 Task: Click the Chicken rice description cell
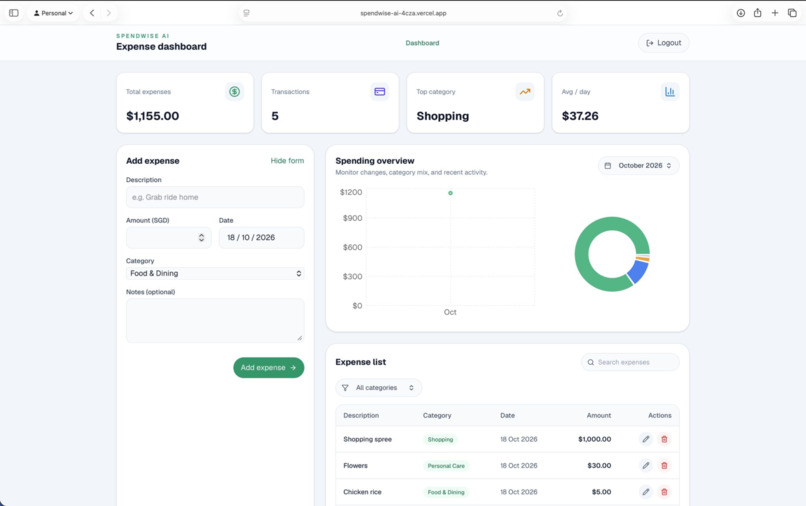pyautogui.click(x=362, y=492)
